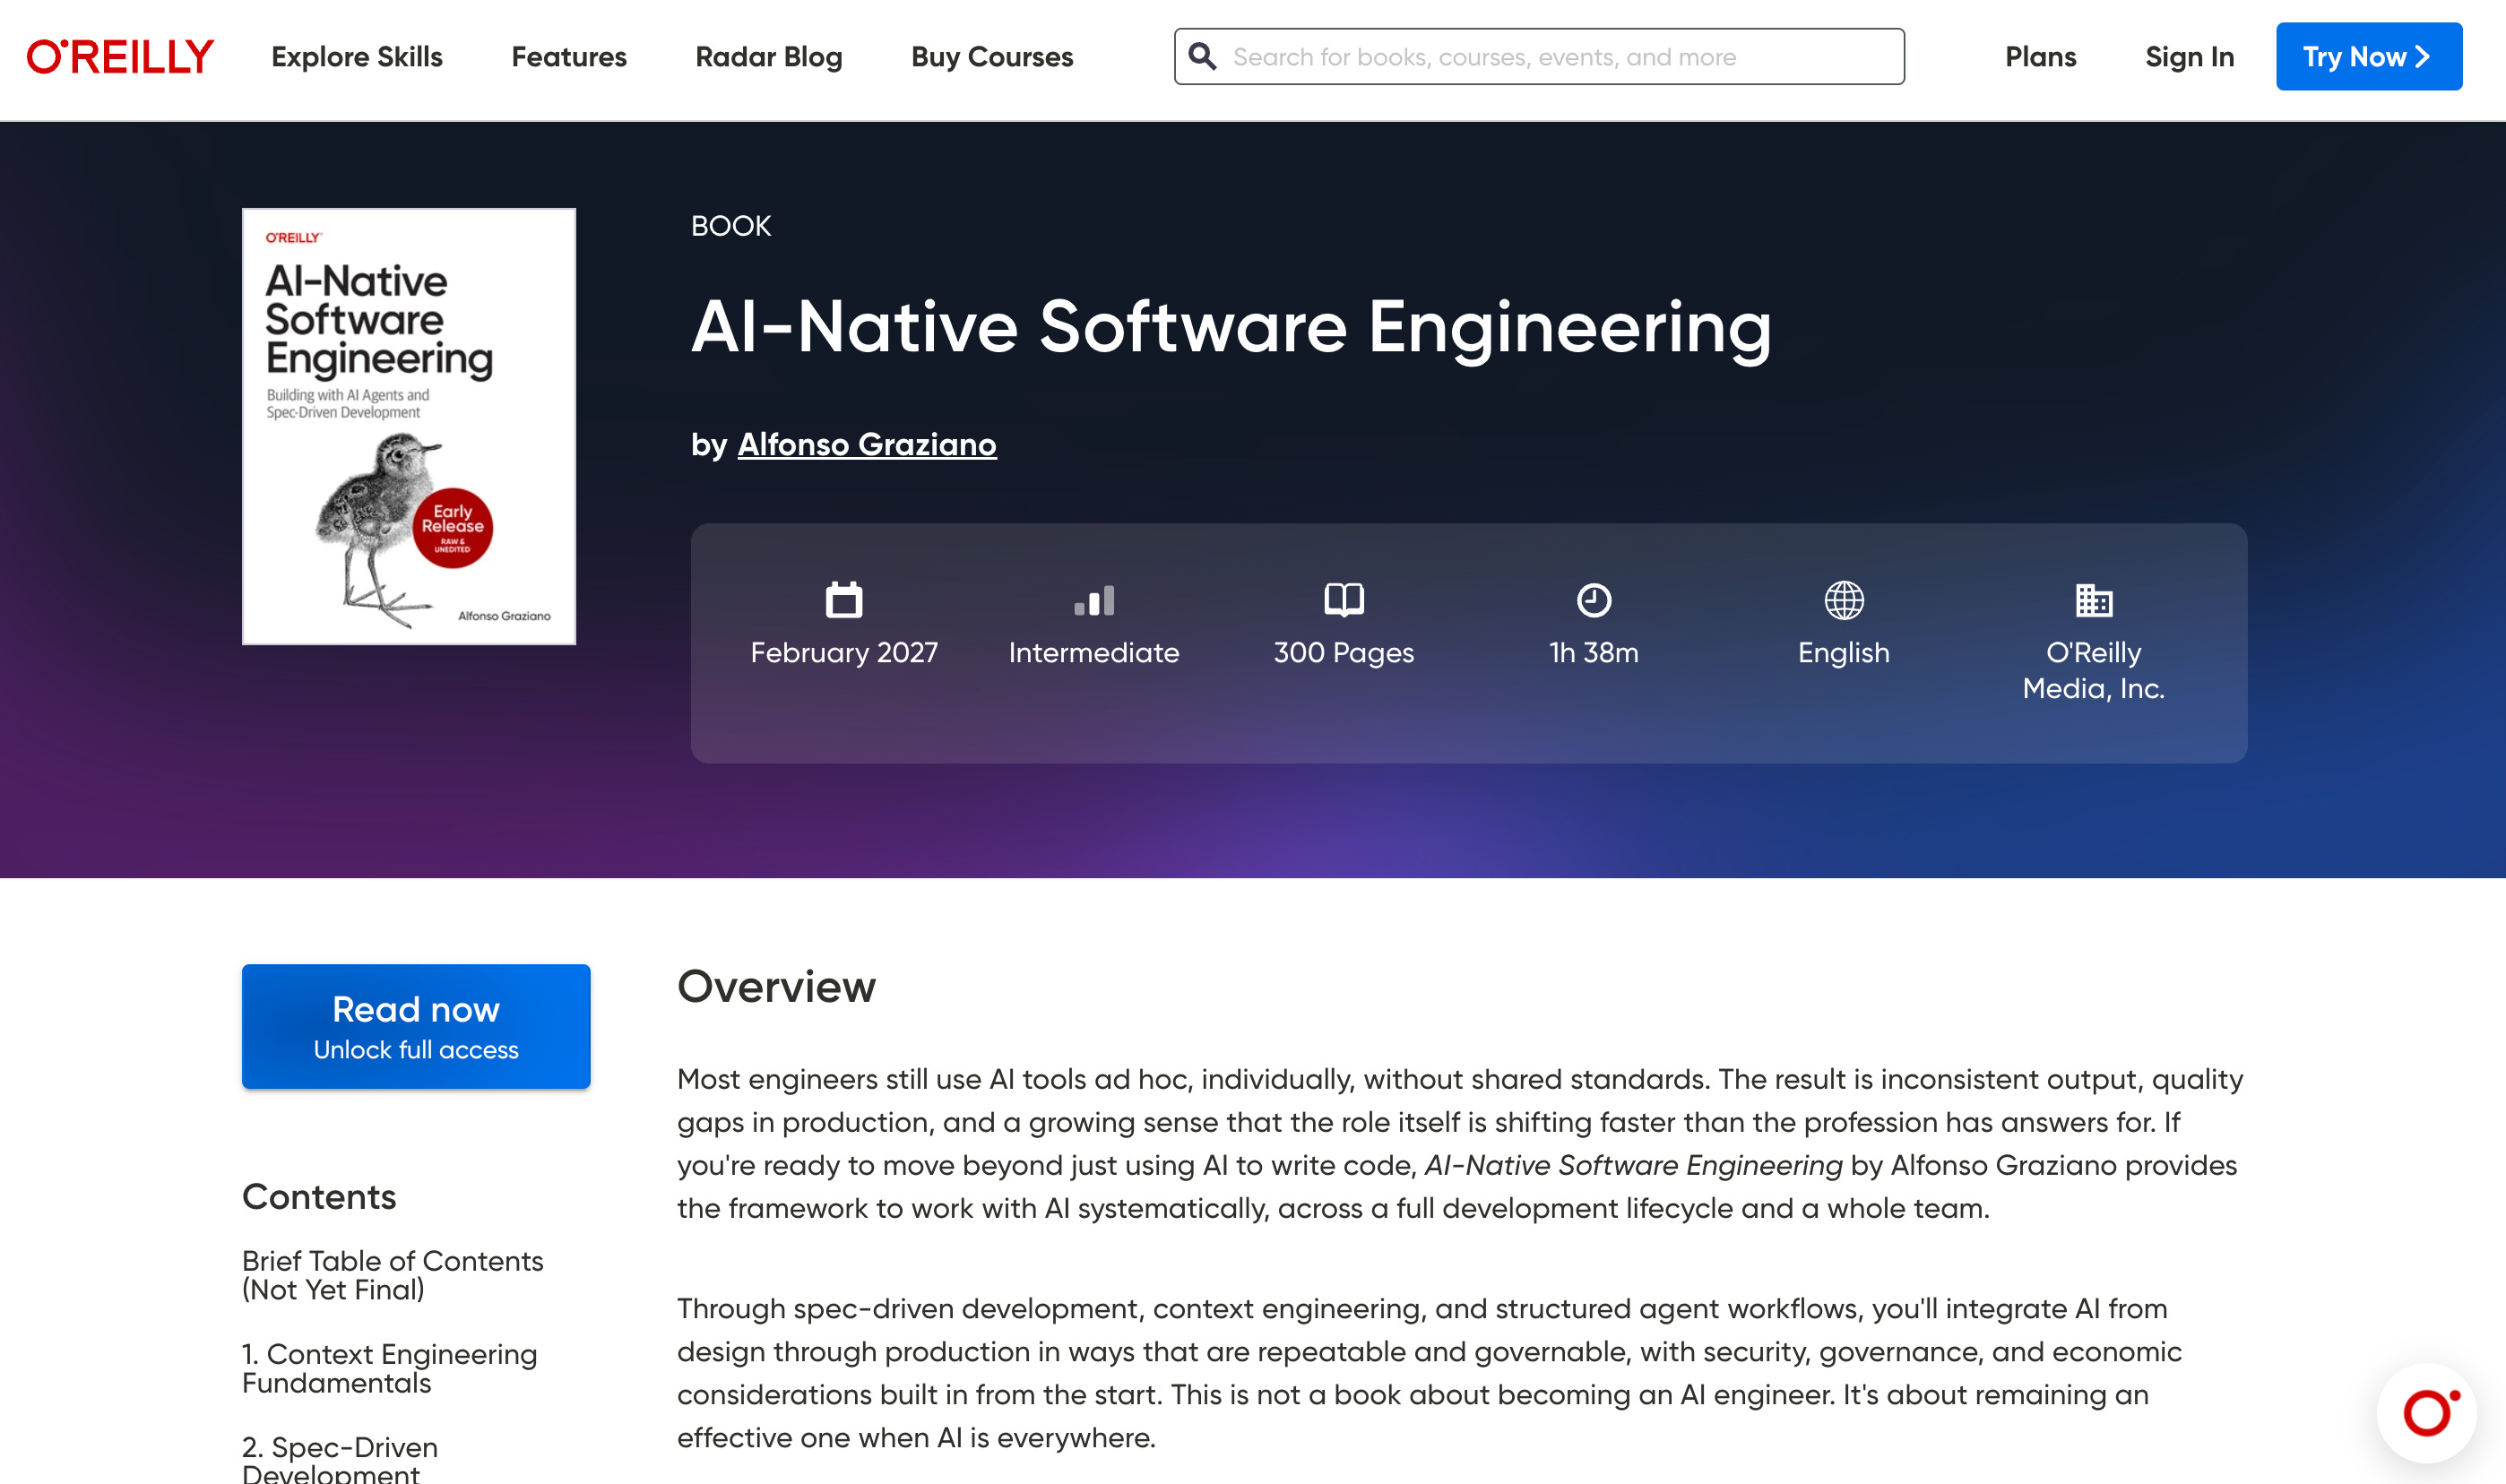Open Buy Courses page

[x=992, y=57]
